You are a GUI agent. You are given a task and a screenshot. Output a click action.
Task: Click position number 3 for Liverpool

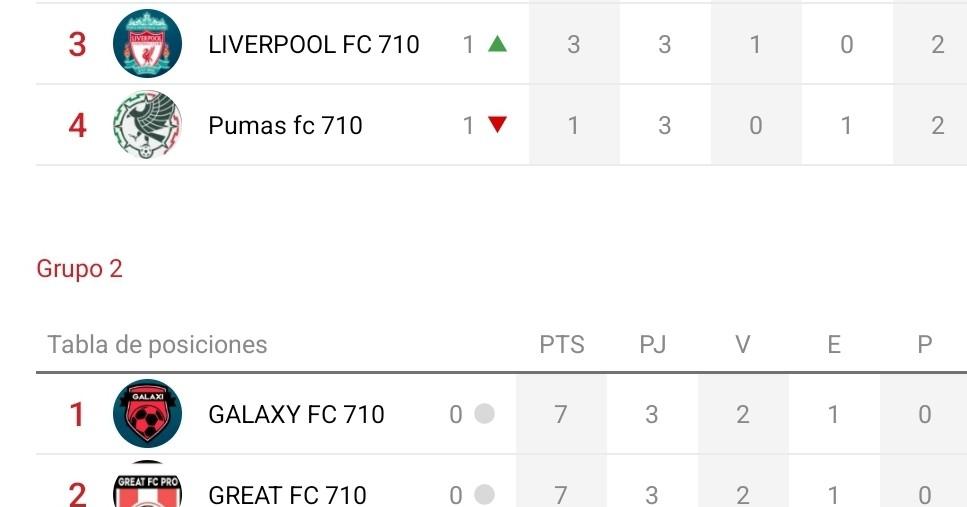click(77, 44)
